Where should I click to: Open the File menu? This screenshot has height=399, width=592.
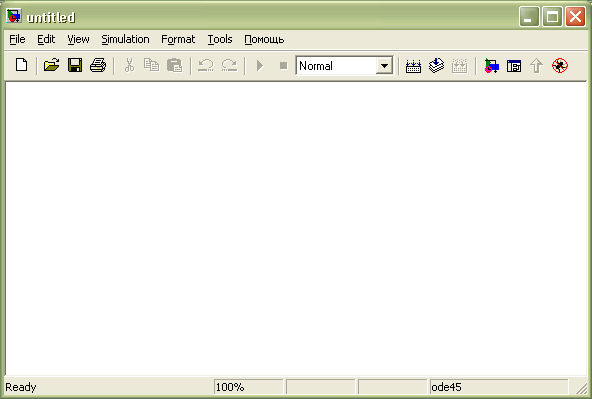coord(17,39)
